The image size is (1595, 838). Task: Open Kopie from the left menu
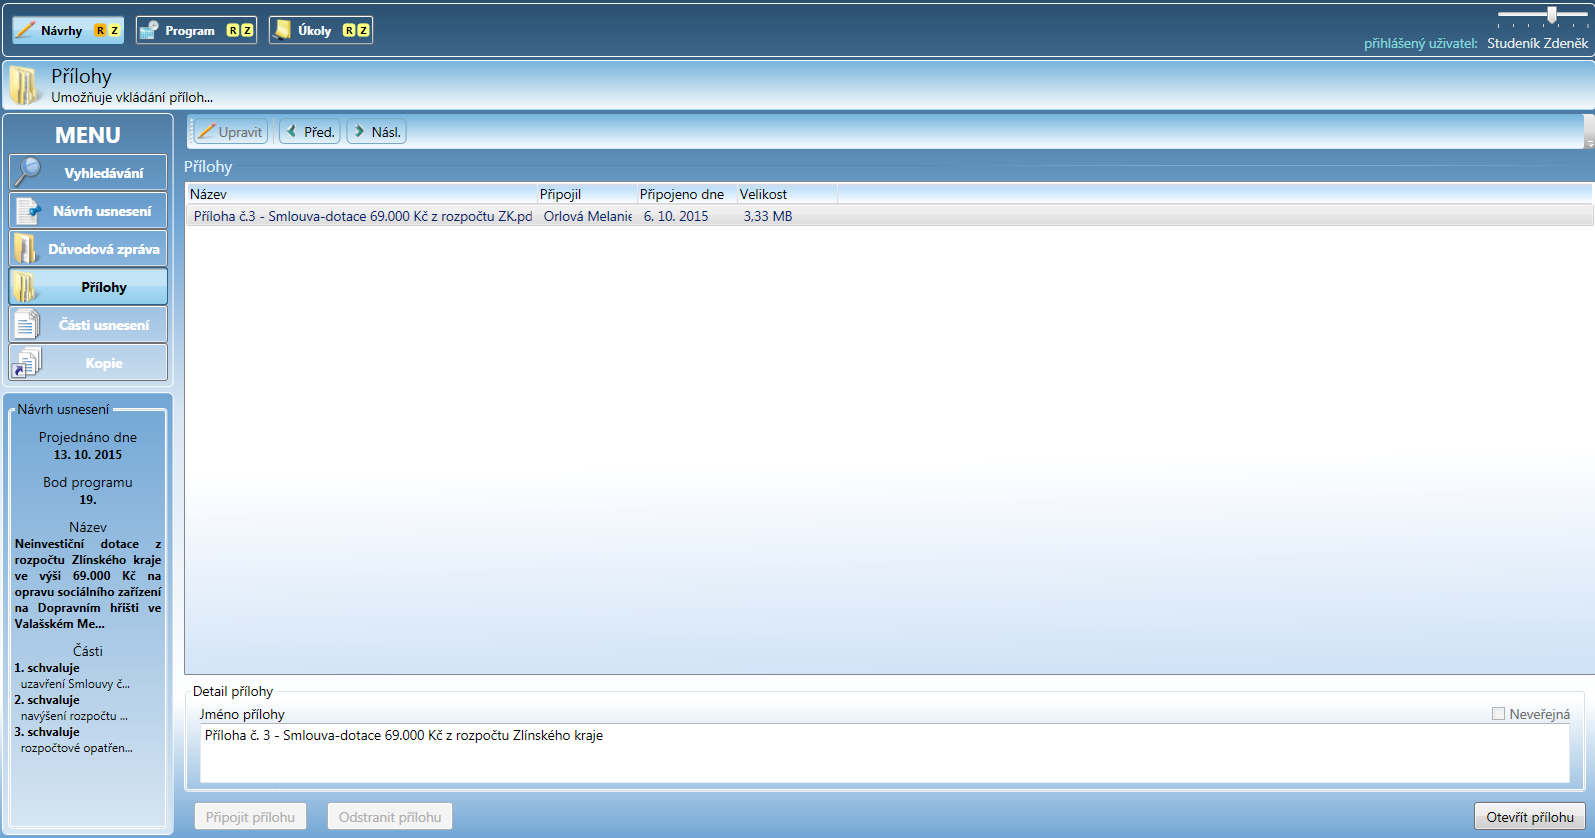pyautogui.click(x=88, y=363)
